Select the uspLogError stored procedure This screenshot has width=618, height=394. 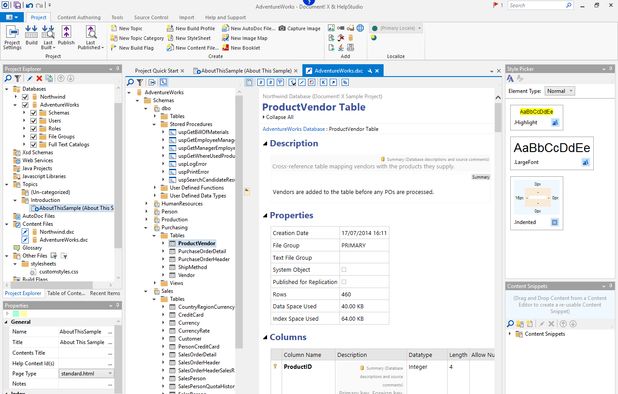pyautogui.click(x=192, y=164)
